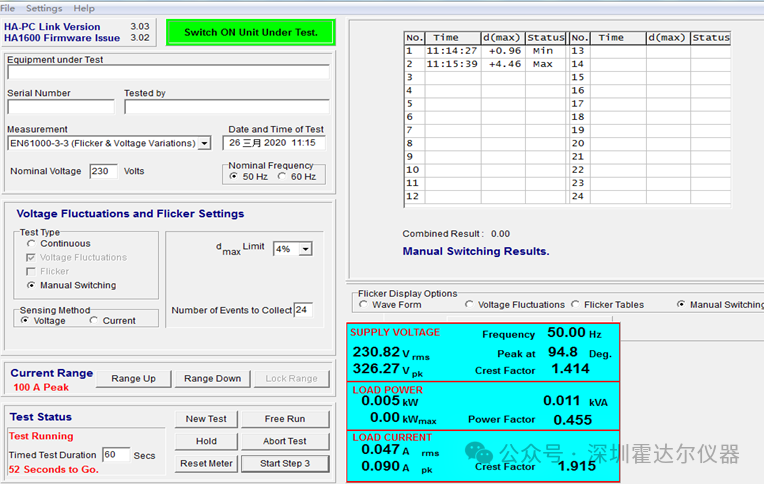Select Current sensing method
764x484 pixels.
coord(95,321)
